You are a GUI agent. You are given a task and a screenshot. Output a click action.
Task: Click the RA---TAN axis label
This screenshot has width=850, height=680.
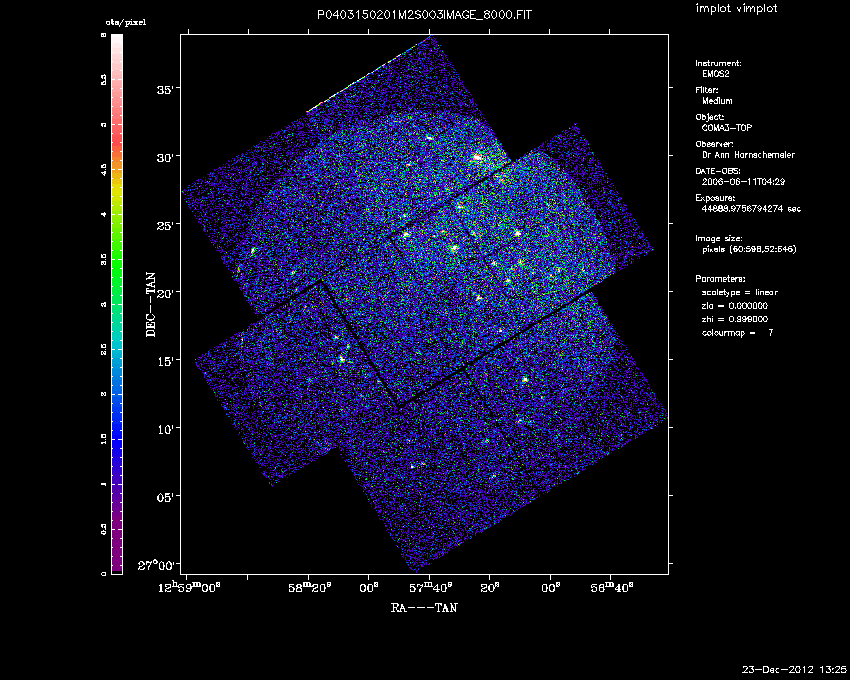point(424,607)
